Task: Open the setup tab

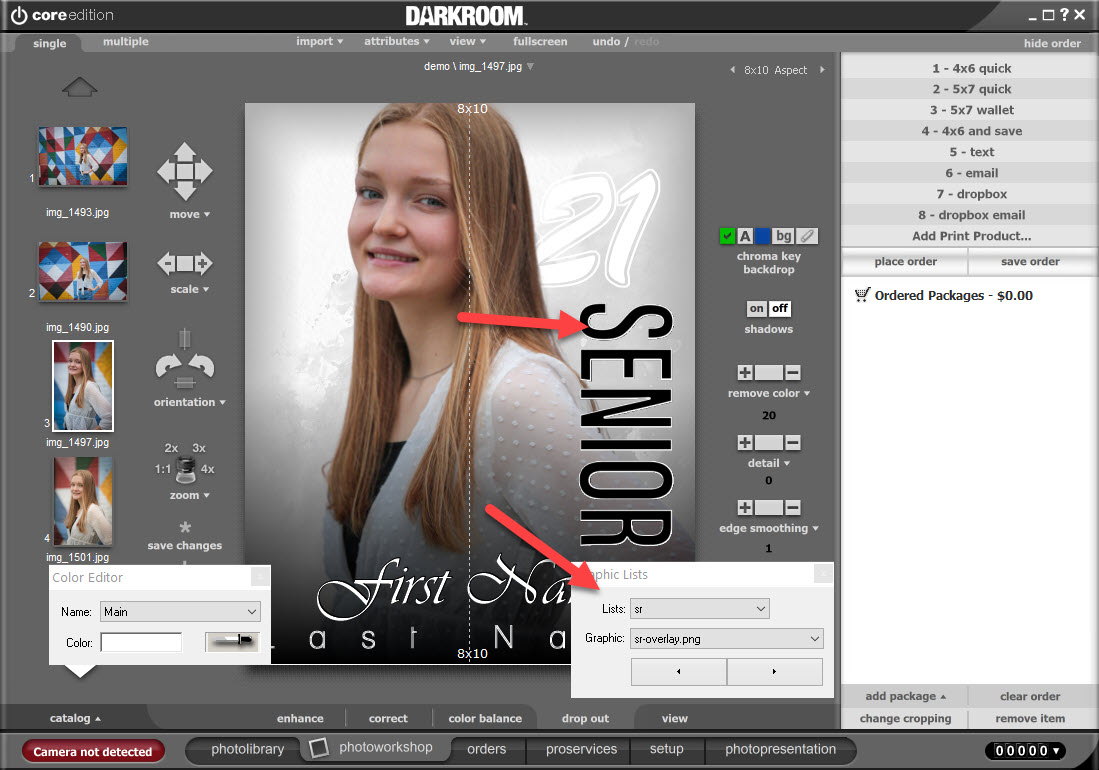Action: [x=667, y=749]
